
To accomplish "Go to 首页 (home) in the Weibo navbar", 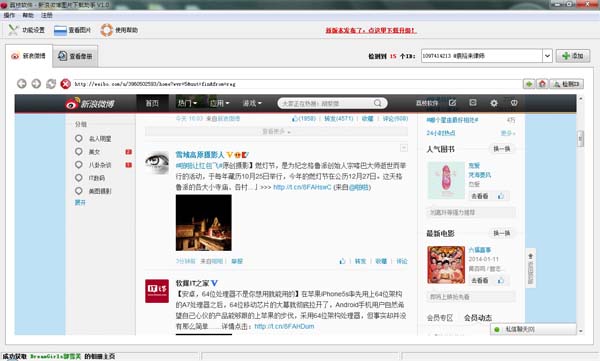I will 152,103.
